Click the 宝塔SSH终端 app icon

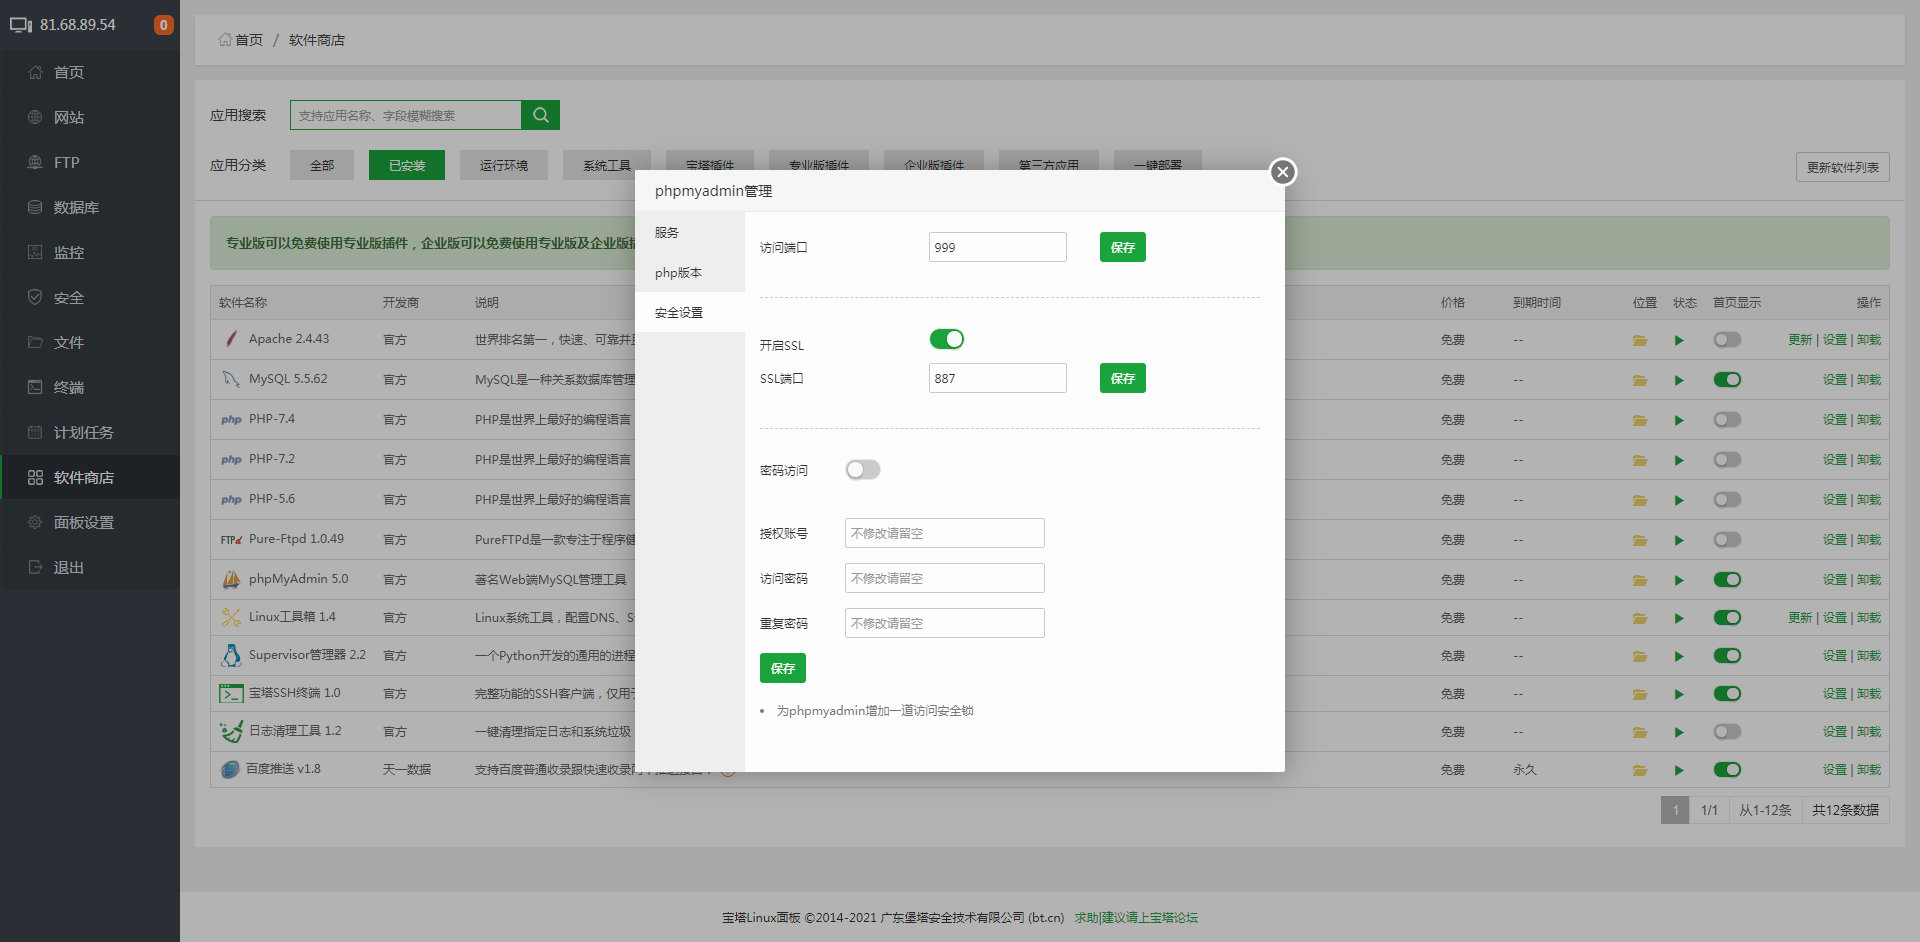(x=231, y=693)
